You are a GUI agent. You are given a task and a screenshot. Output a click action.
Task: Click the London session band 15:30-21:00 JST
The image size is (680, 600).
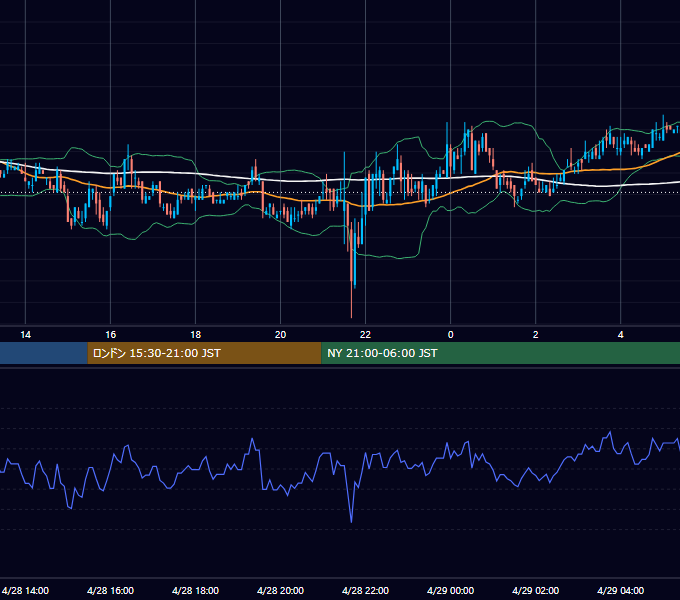coord(204,353)
